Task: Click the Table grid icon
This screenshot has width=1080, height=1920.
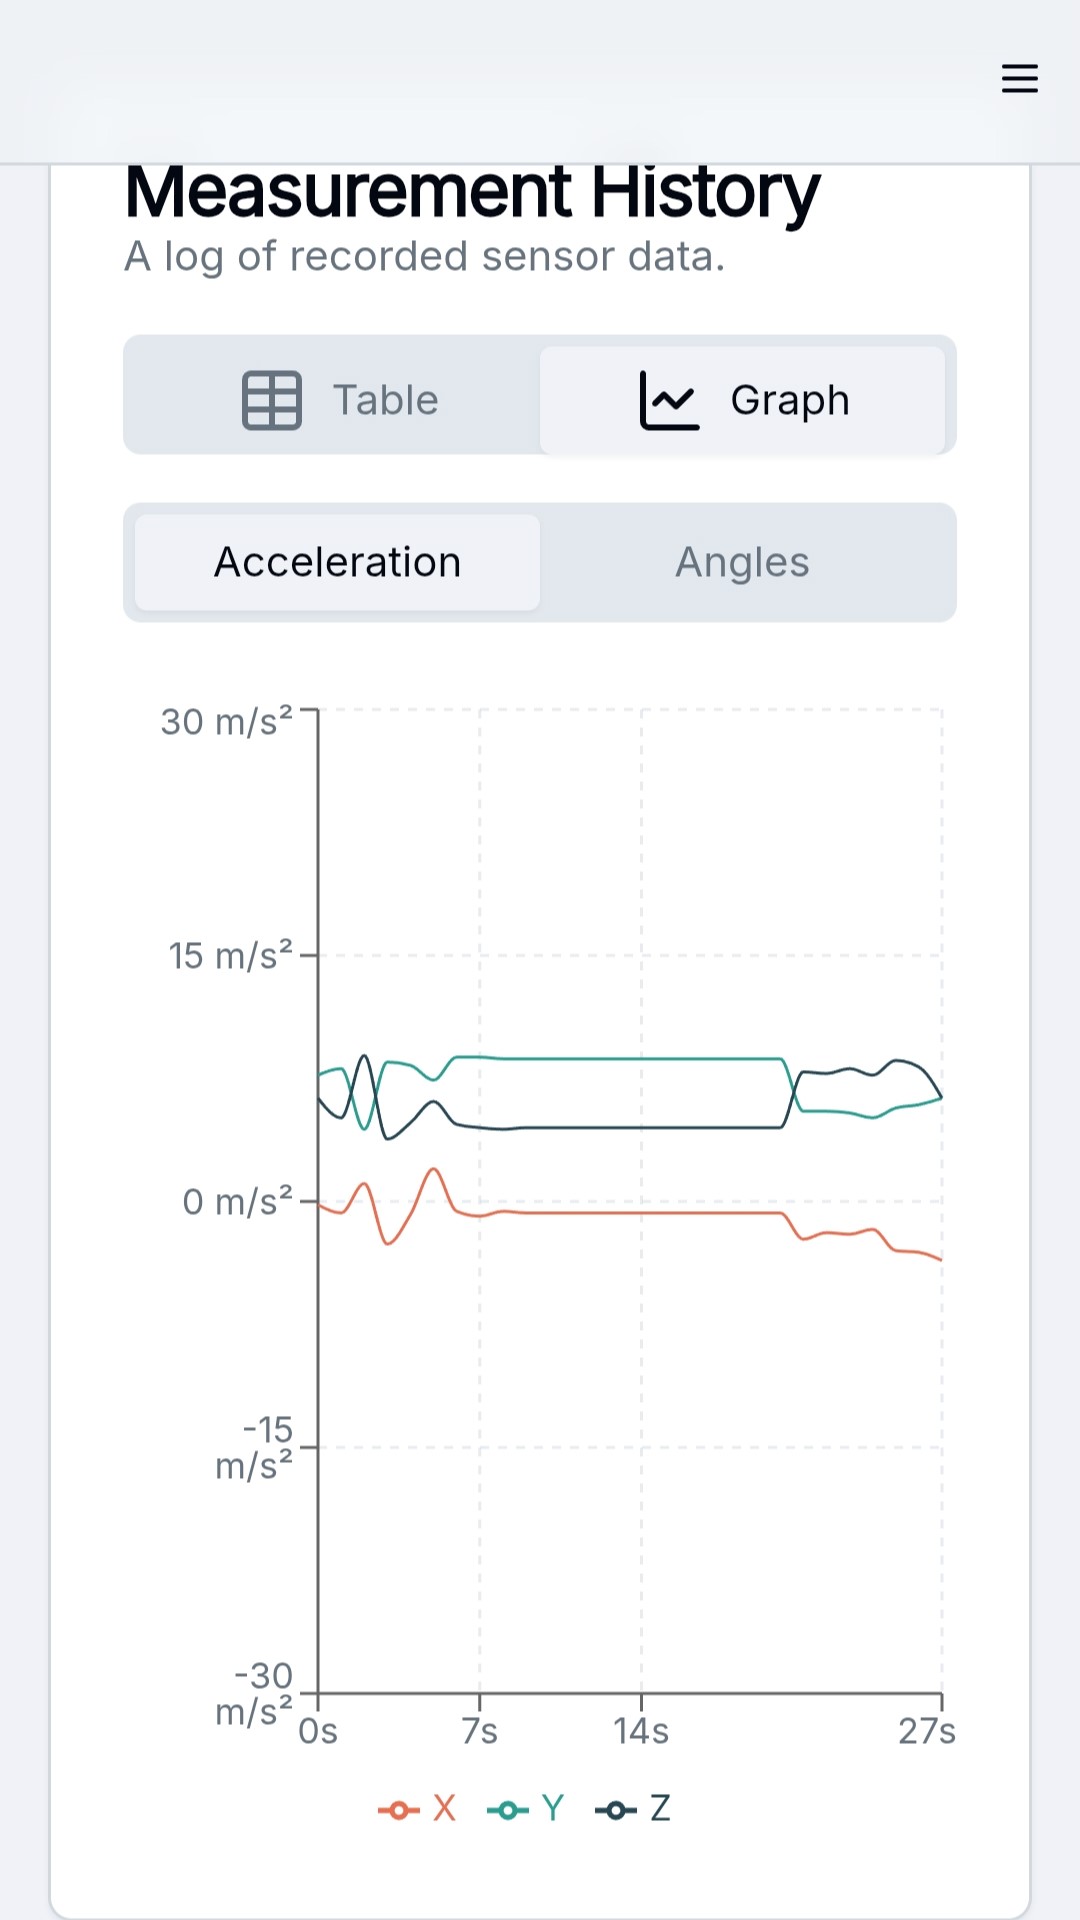Action: (272, 400)
